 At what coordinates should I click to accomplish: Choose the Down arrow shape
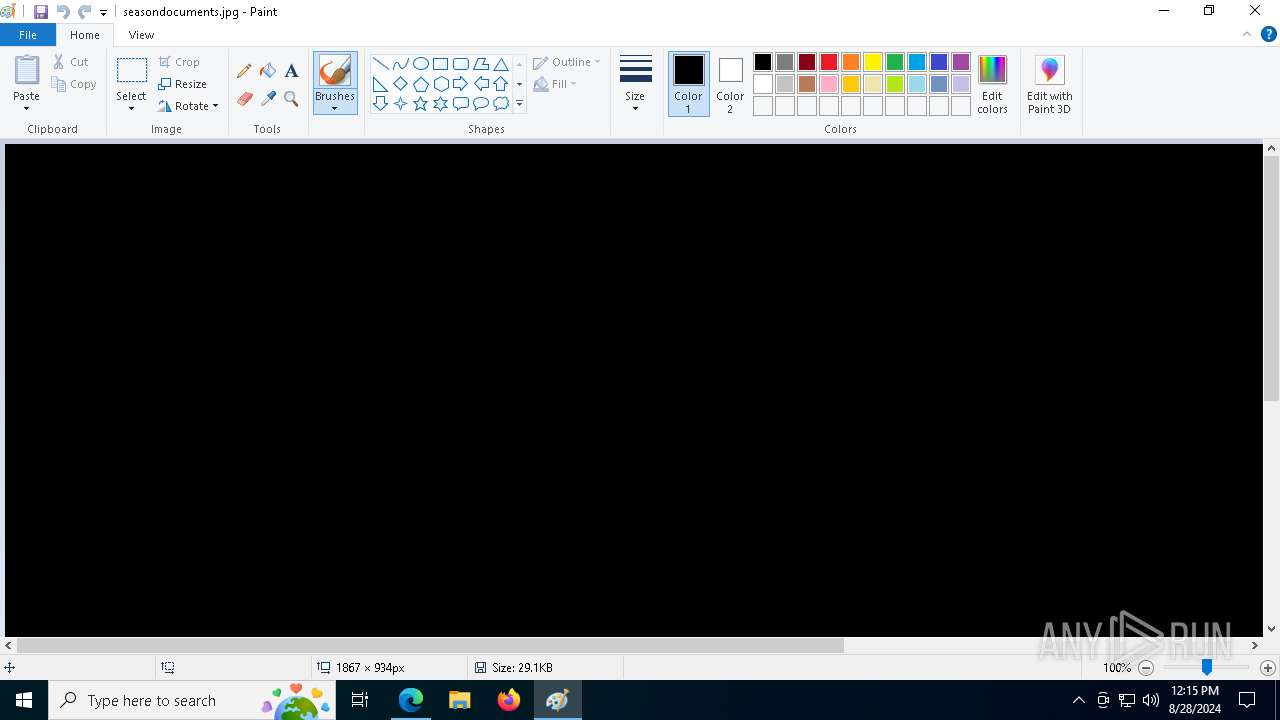pos(380,104)
